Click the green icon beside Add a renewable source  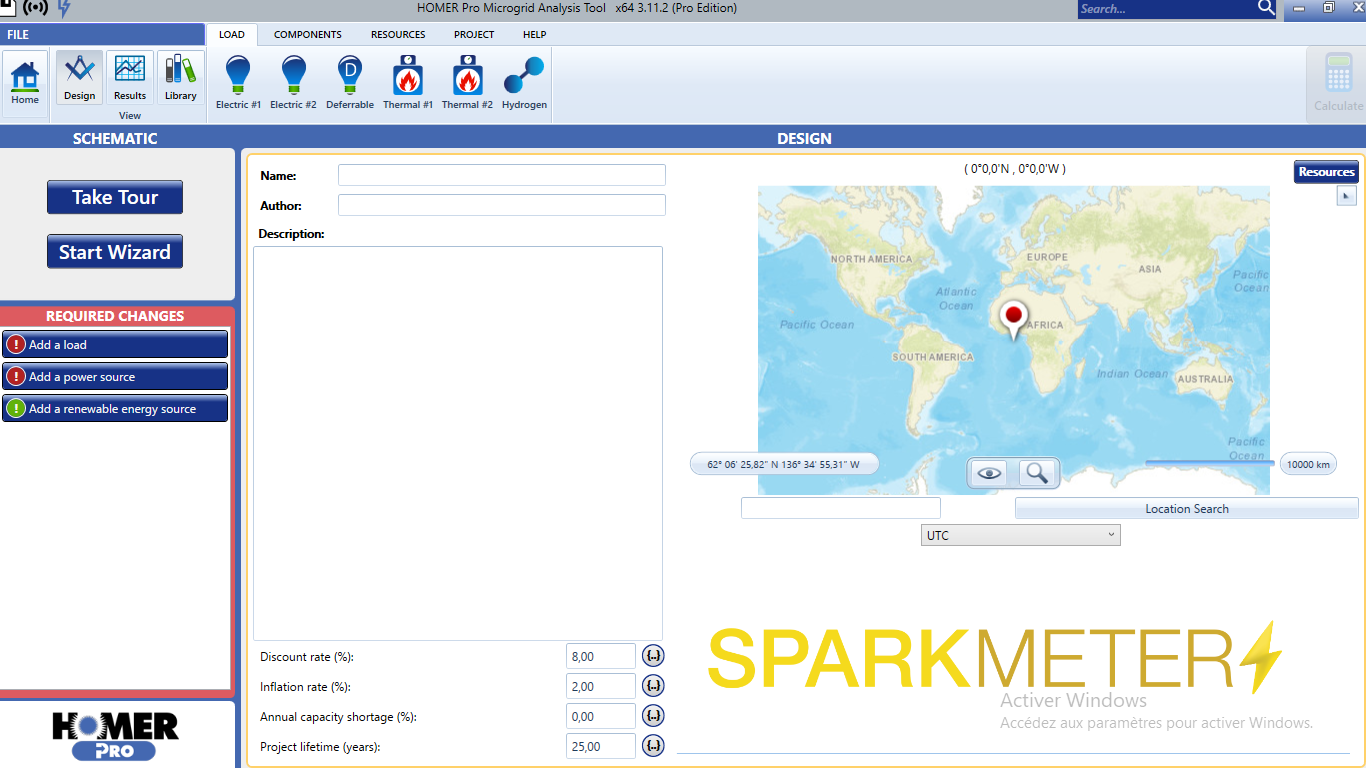pos(16,408)
